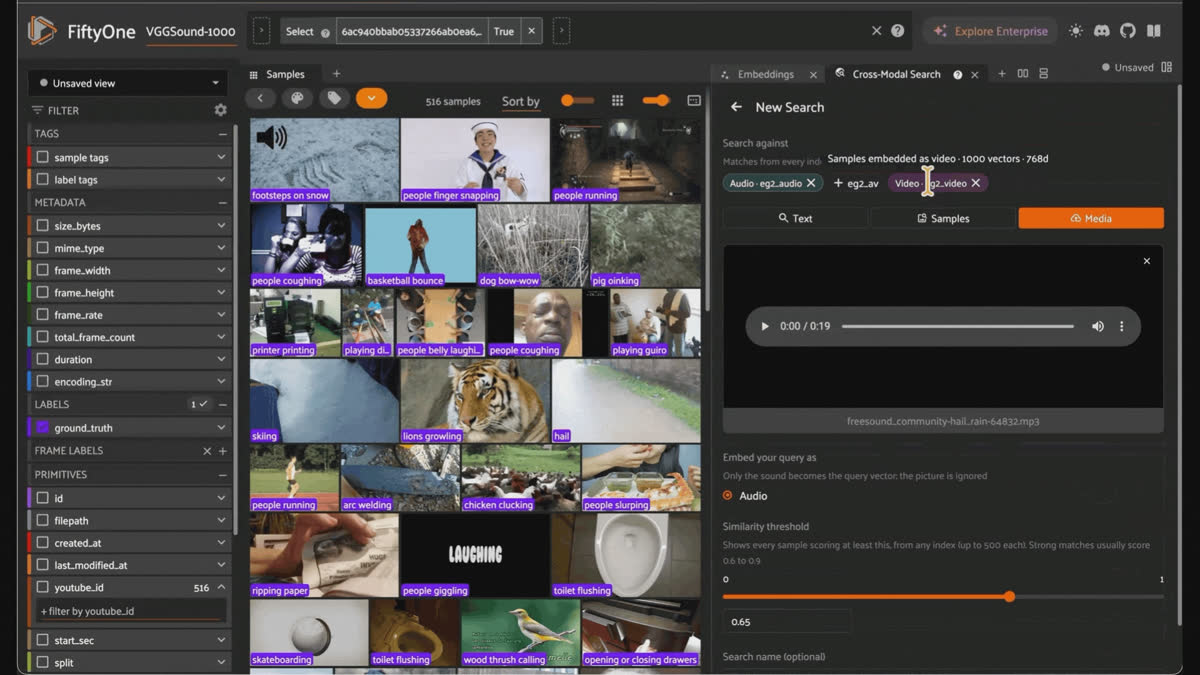The width and height of the screenshot is (1200, 675).
Task: Click the FiftyOne logo icon
Action: [41, 31]
